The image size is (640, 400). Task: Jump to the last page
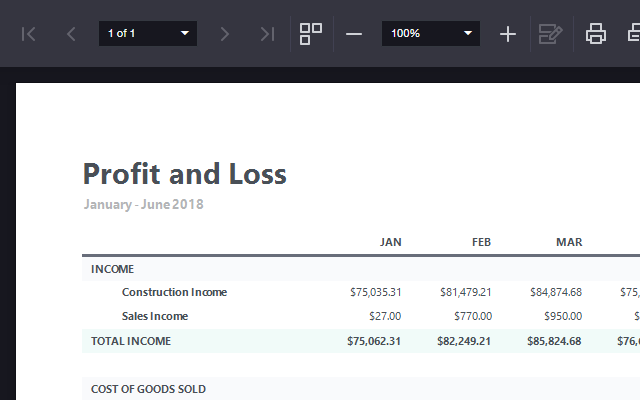tap(266, 34)
